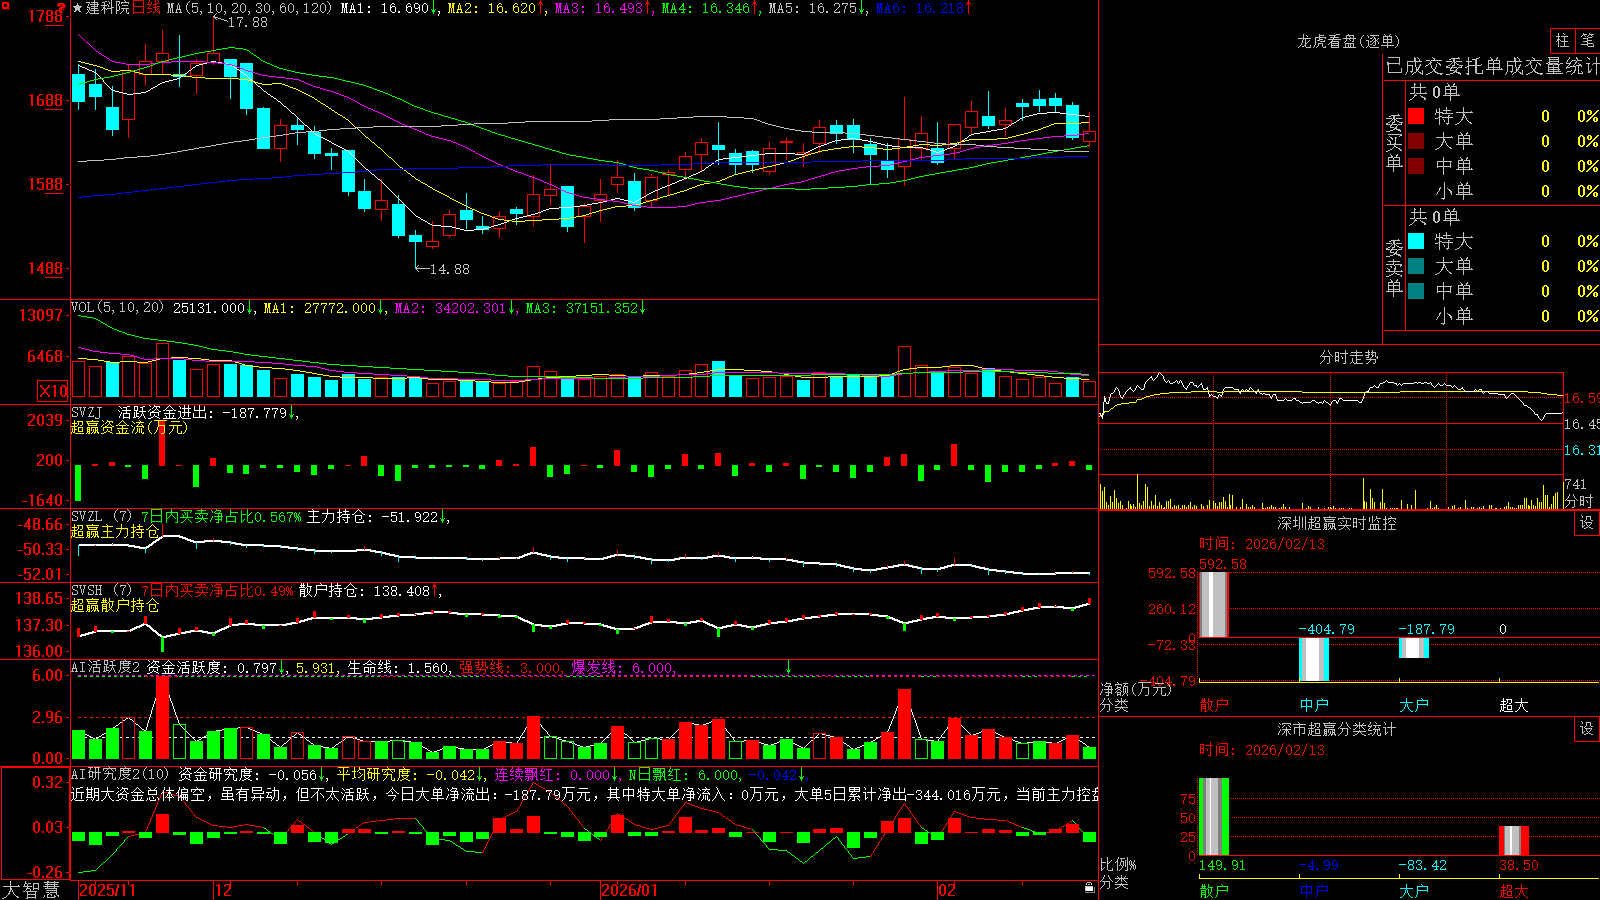The width and height of the screenshot is (1600, 900).
Task: Click the 大户 bar showing -187.79
Action: coord(1414,647)
